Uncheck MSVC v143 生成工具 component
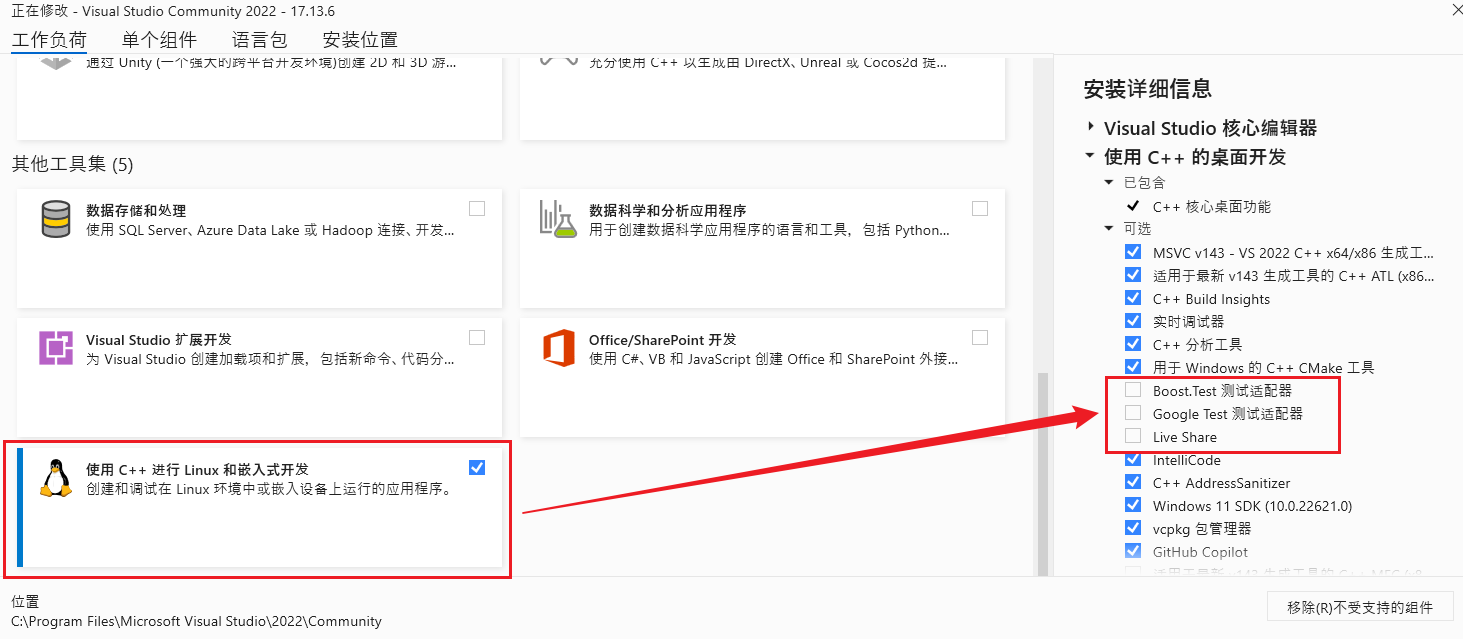The width and height of the screenshot is (1463, 639). tap(1133, 252)
